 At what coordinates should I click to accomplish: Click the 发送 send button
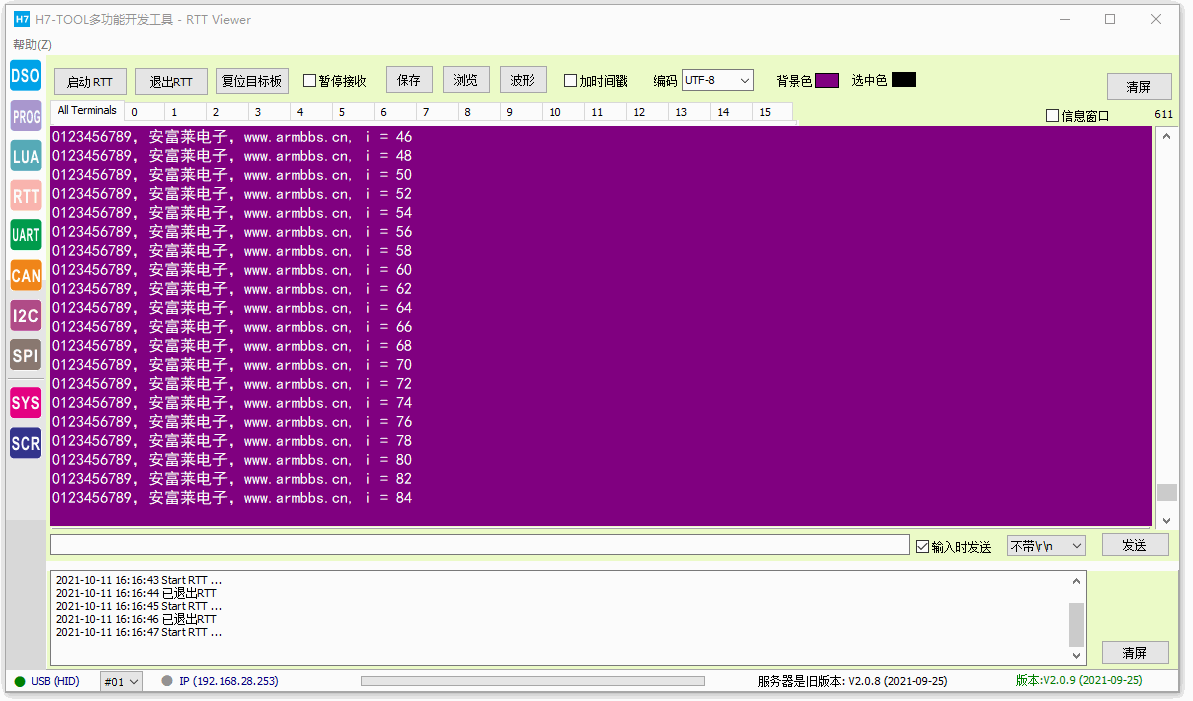[x=1134, y=545]
